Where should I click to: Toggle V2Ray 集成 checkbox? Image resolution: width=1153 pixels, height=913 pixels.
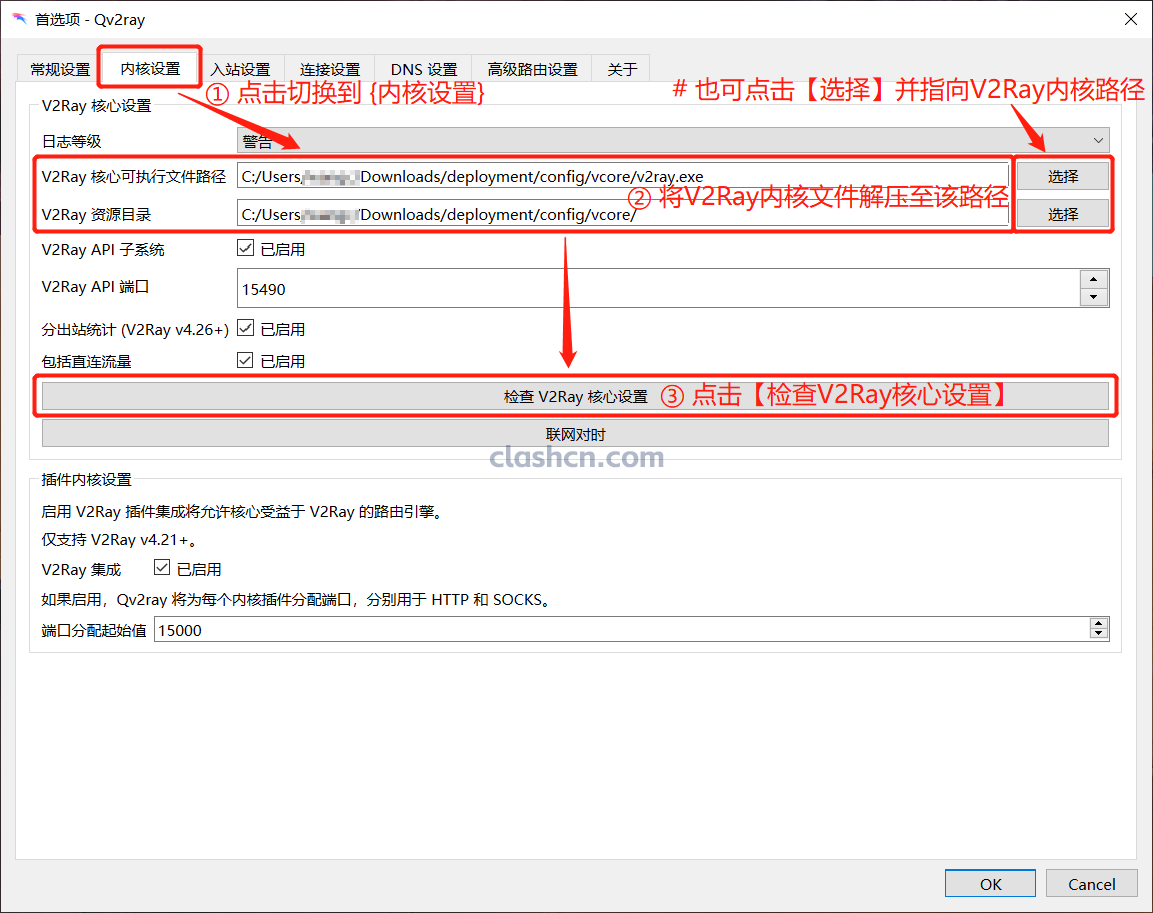click(x=162, y=568)
